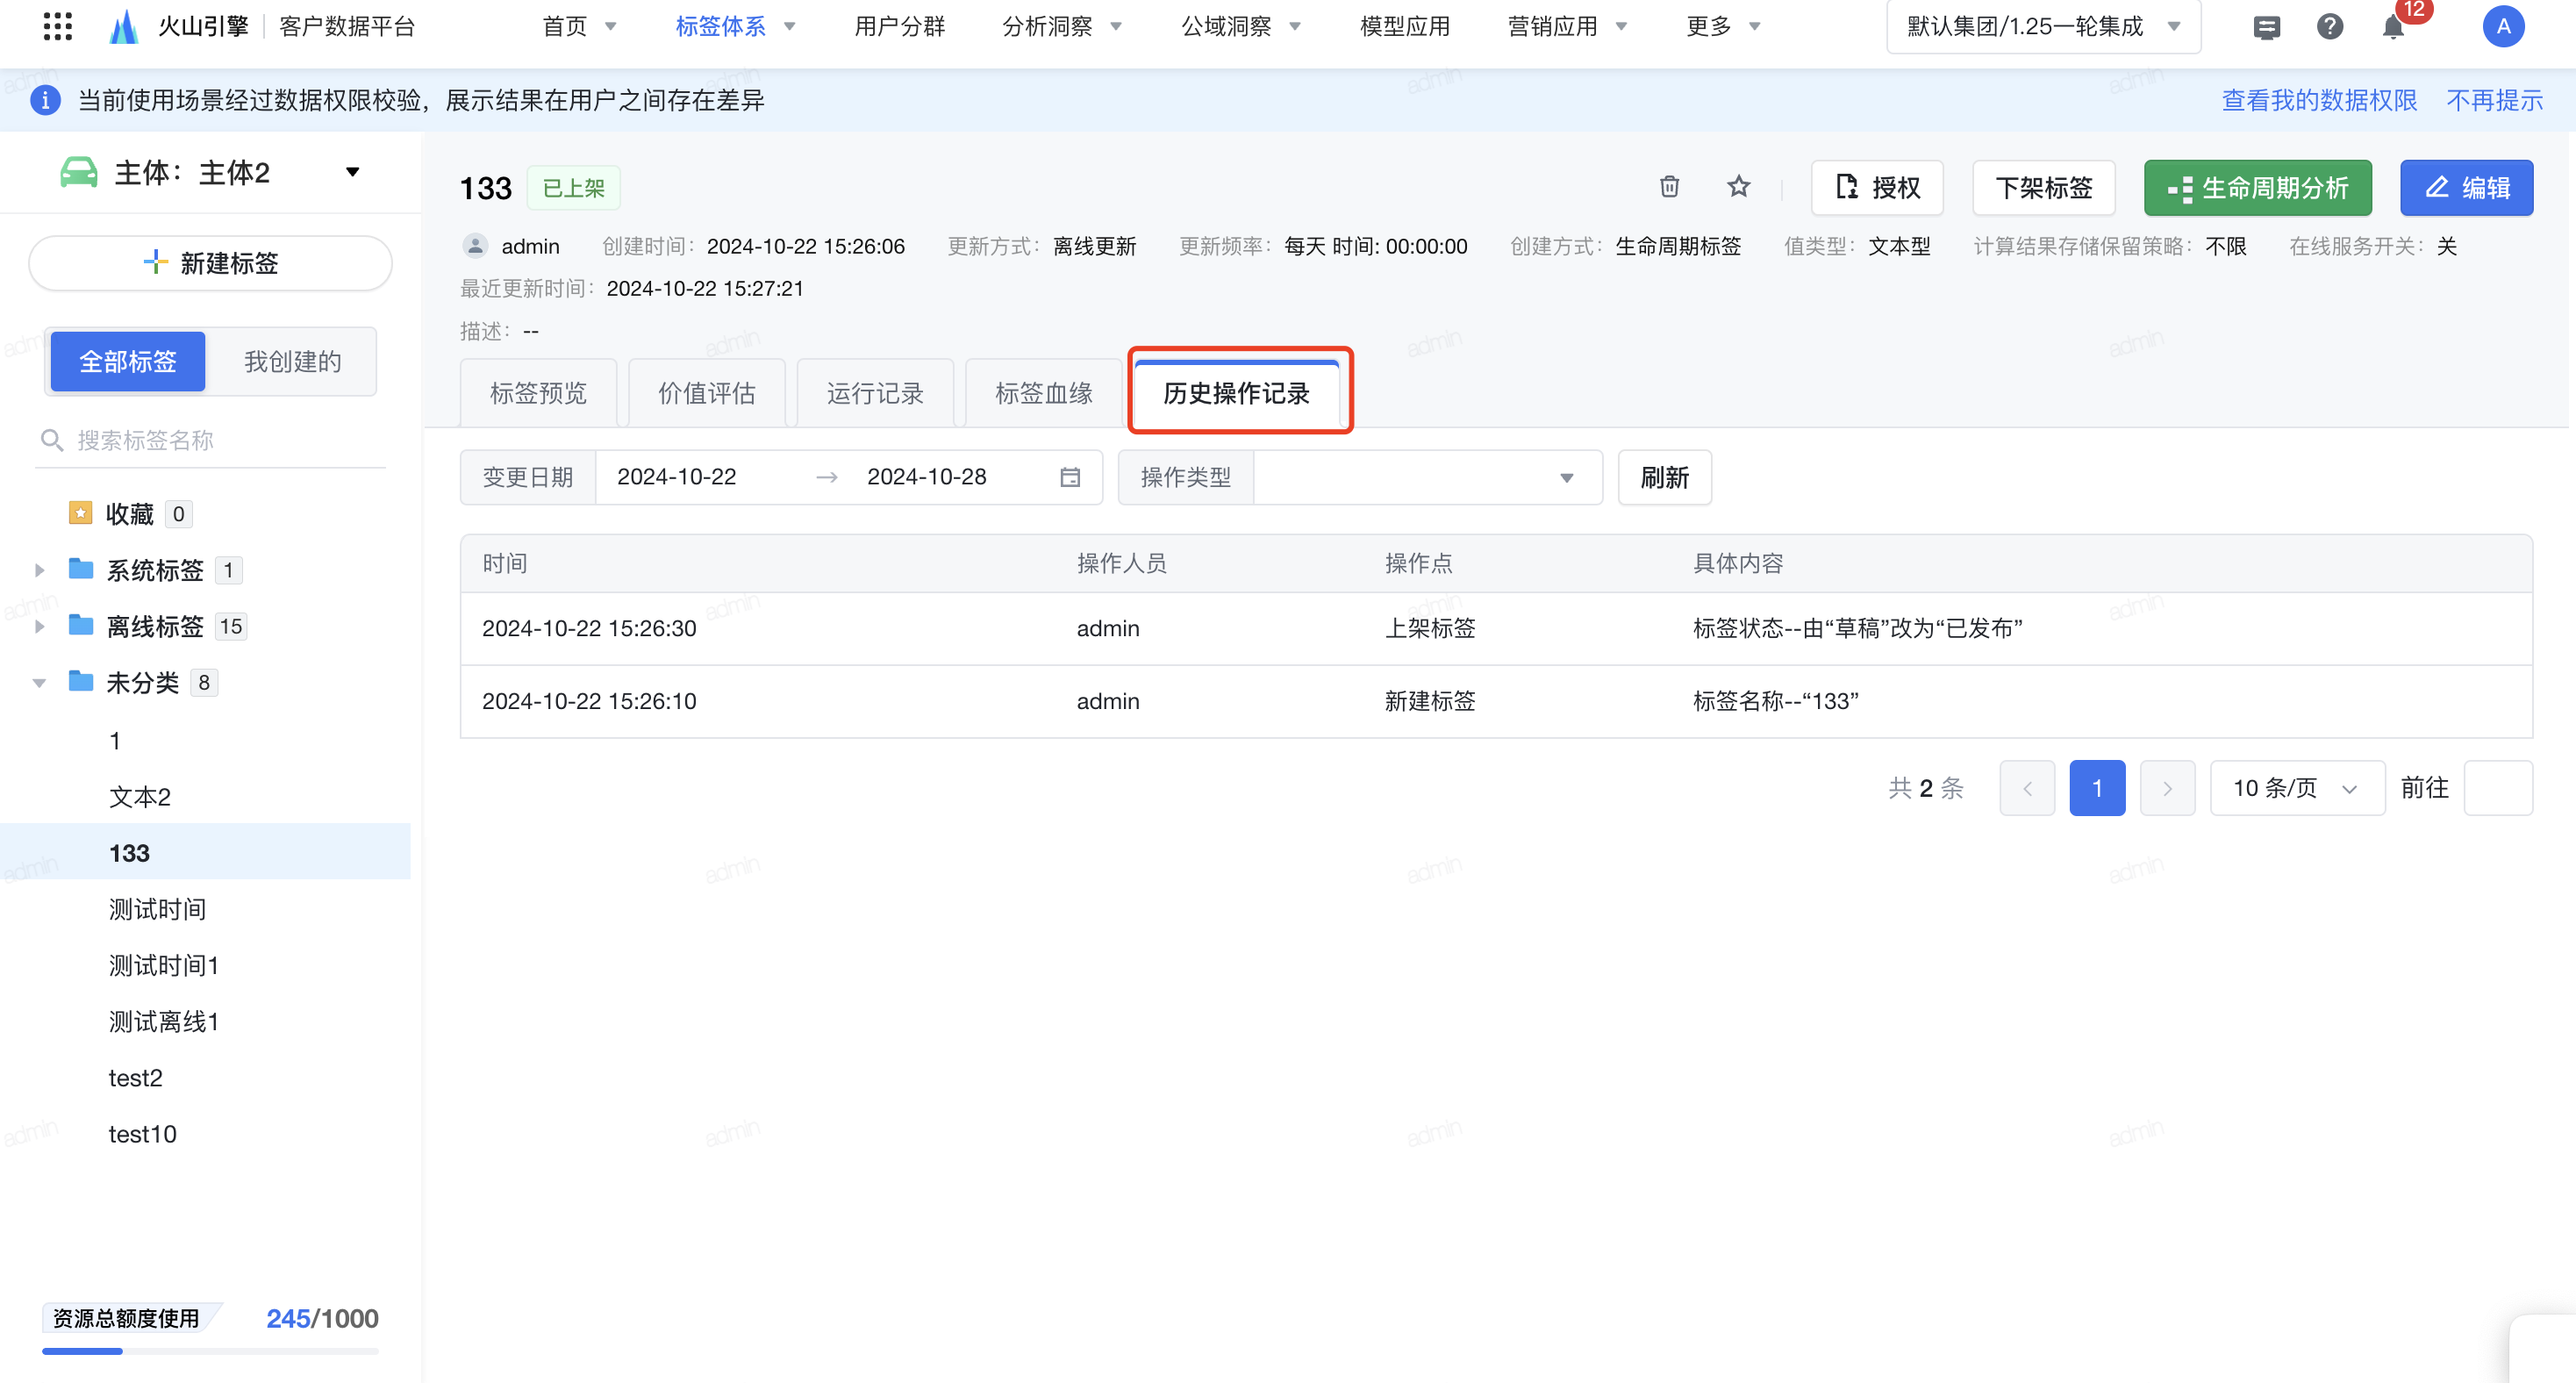Open the notifications bell icon
This screenshot has height=1383, width=2576.
[2393, 27]
